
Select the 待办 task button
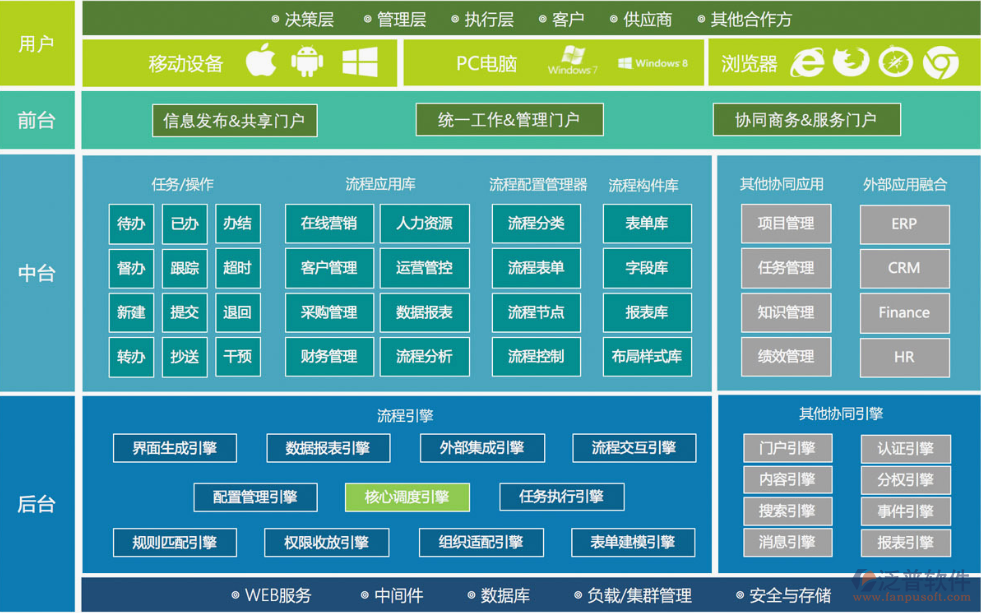[131, 223]
